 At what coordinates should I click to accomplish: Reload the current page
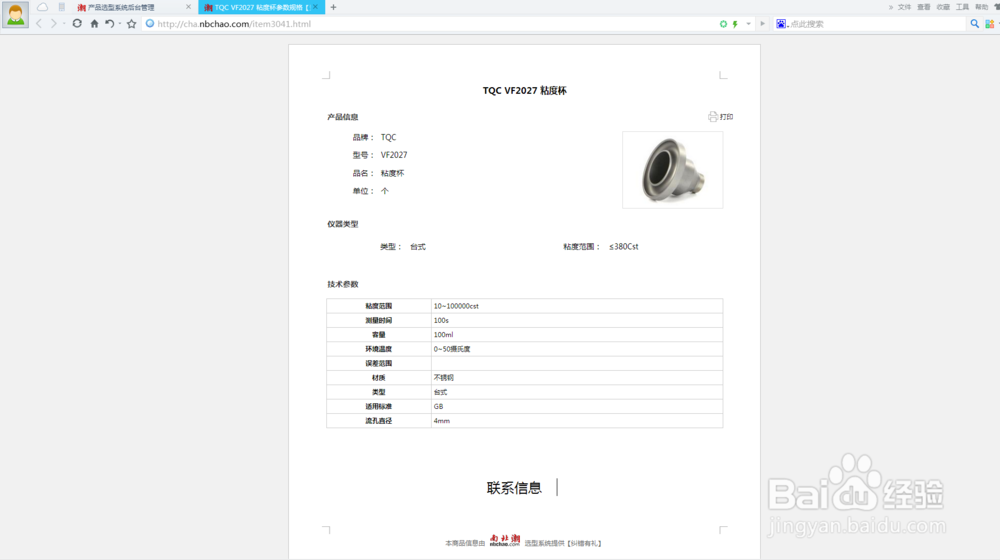point(77,24)
